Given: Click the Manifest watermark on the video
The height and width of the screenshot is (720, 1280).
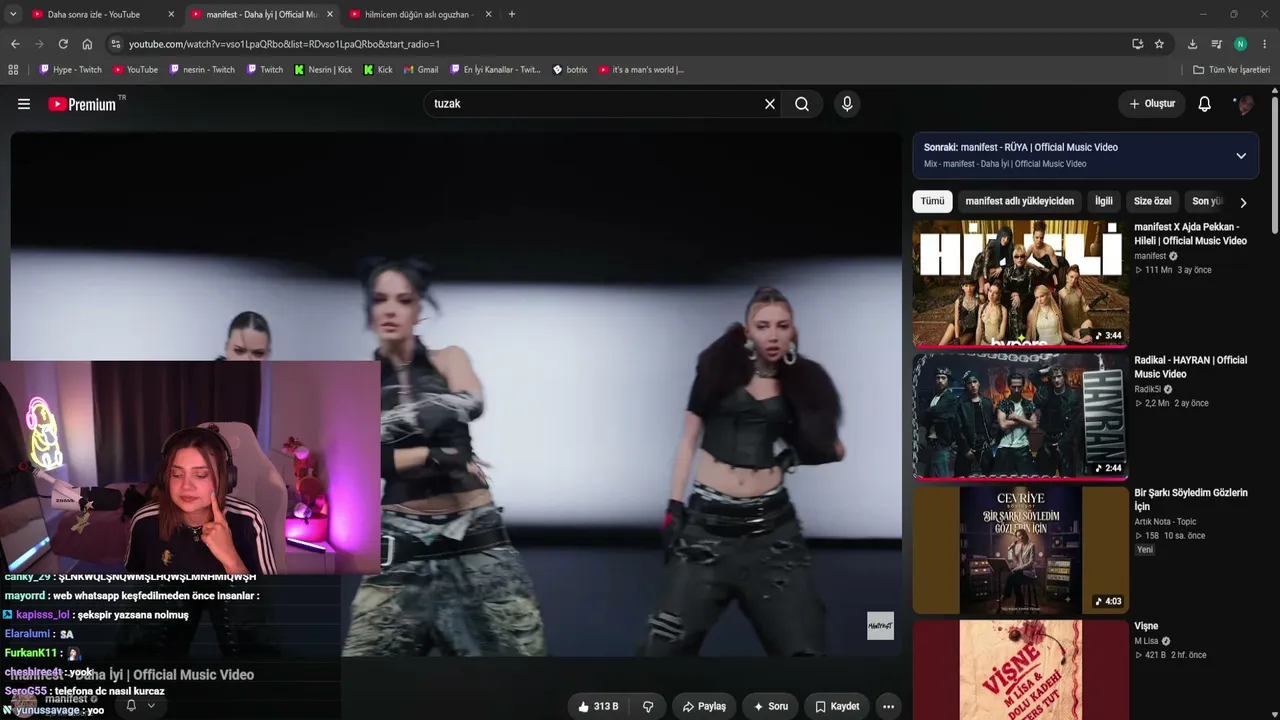Looking at the screenshot, I should click(880, 626).
